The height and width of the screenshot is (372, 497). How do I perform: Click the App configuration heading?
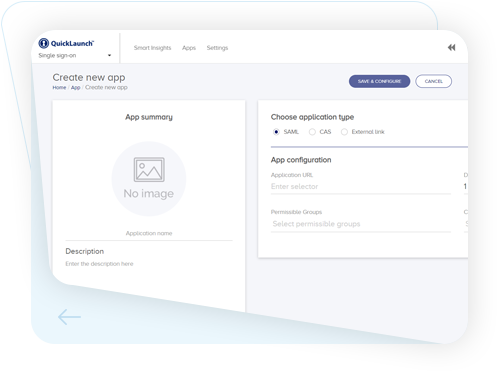pos(301,160)
